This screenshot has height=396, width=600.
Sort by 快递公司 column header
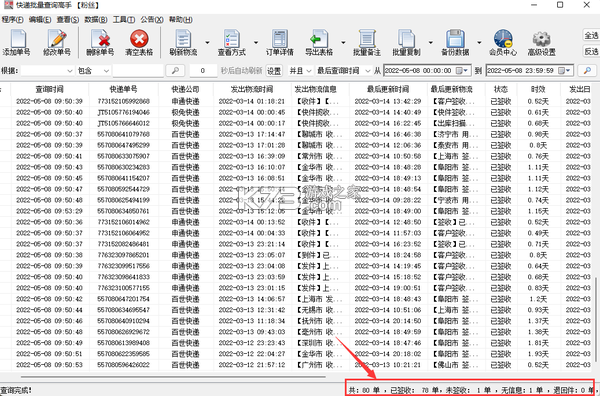tap(185, 89)
